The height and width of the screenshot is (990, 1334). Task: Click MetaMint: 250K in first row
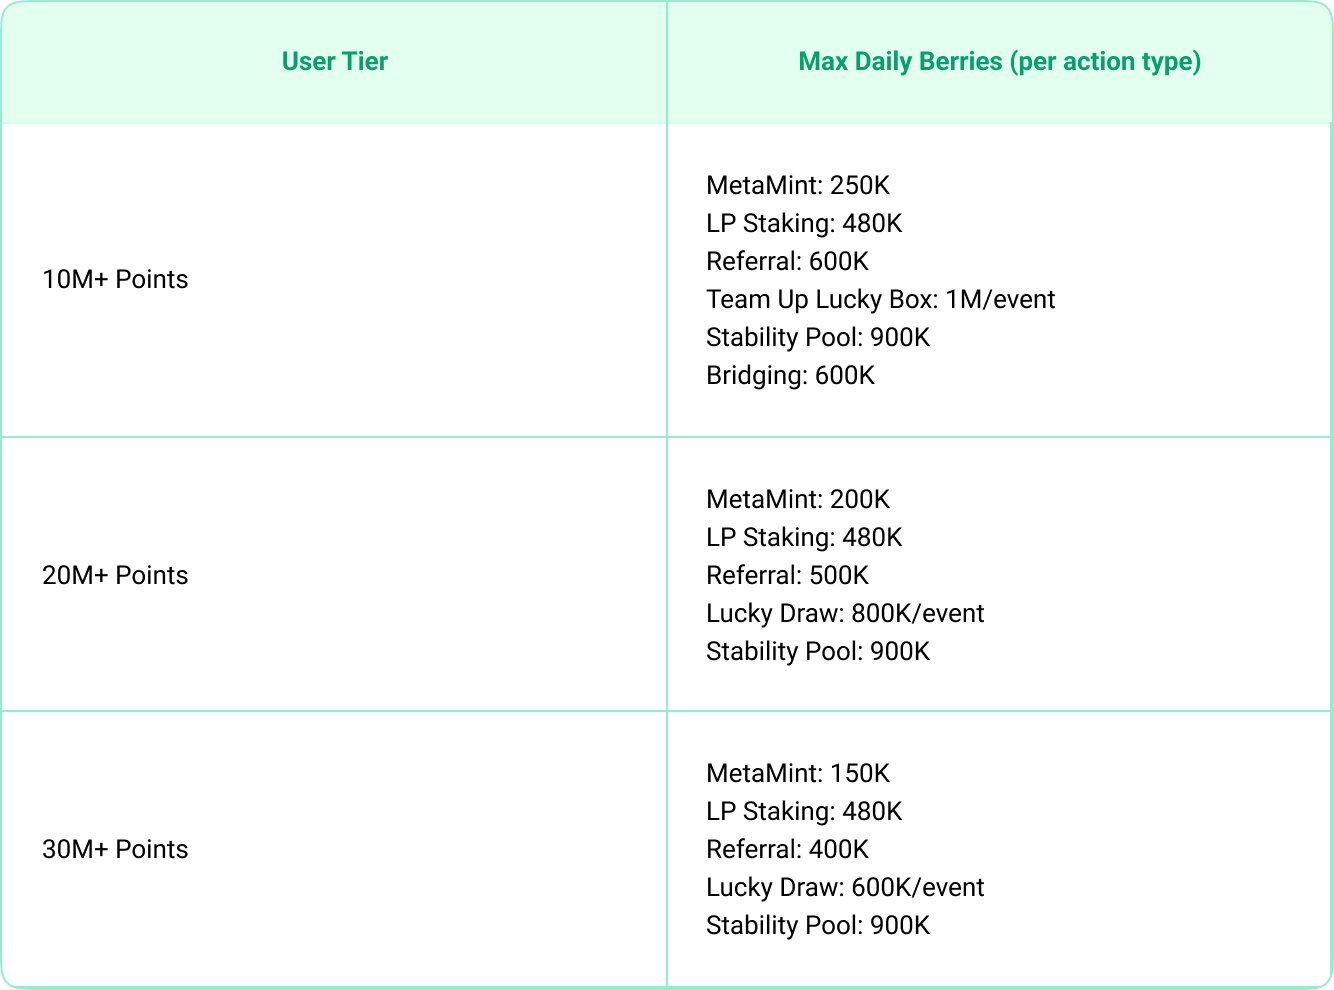point(798,185)
